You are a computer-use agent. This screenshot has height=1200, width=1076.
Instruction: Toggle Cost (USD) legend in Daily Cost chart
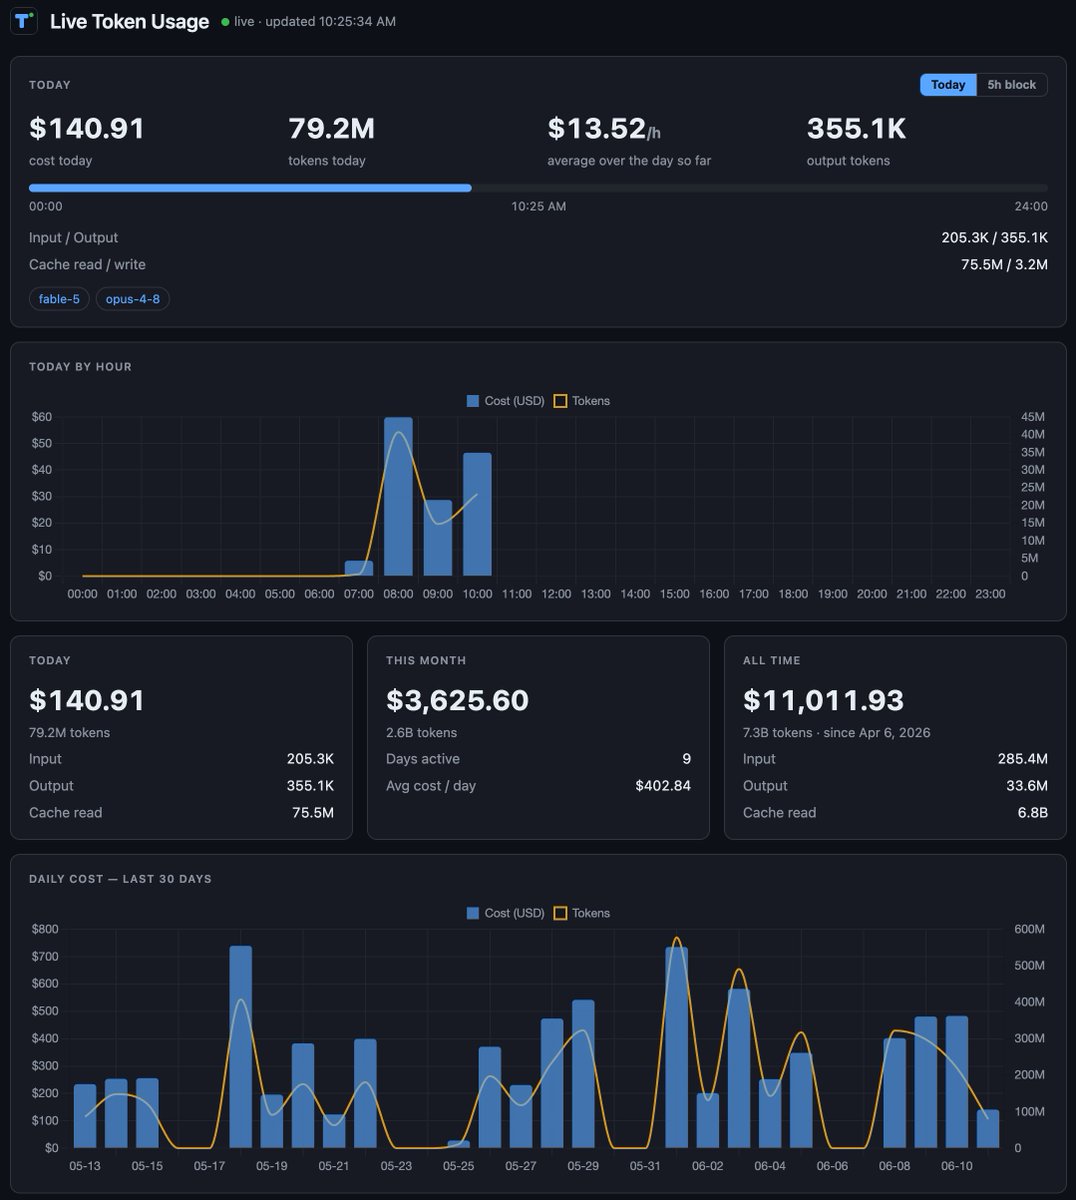point(506,913)
